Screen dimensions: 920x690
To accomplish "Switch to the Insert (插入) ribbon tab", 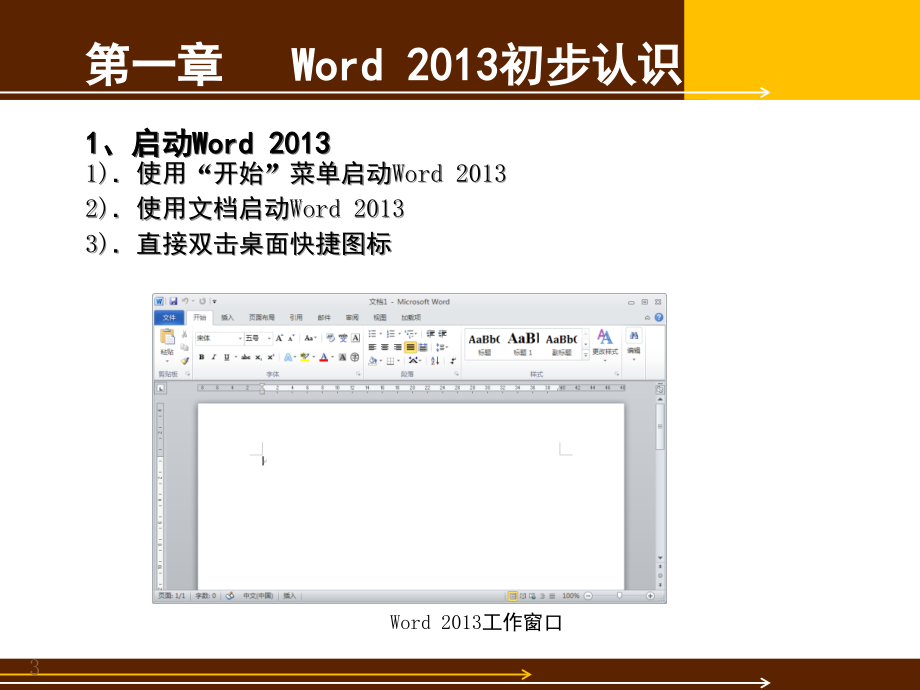I will pyautogui.click(x=228, y=317).
